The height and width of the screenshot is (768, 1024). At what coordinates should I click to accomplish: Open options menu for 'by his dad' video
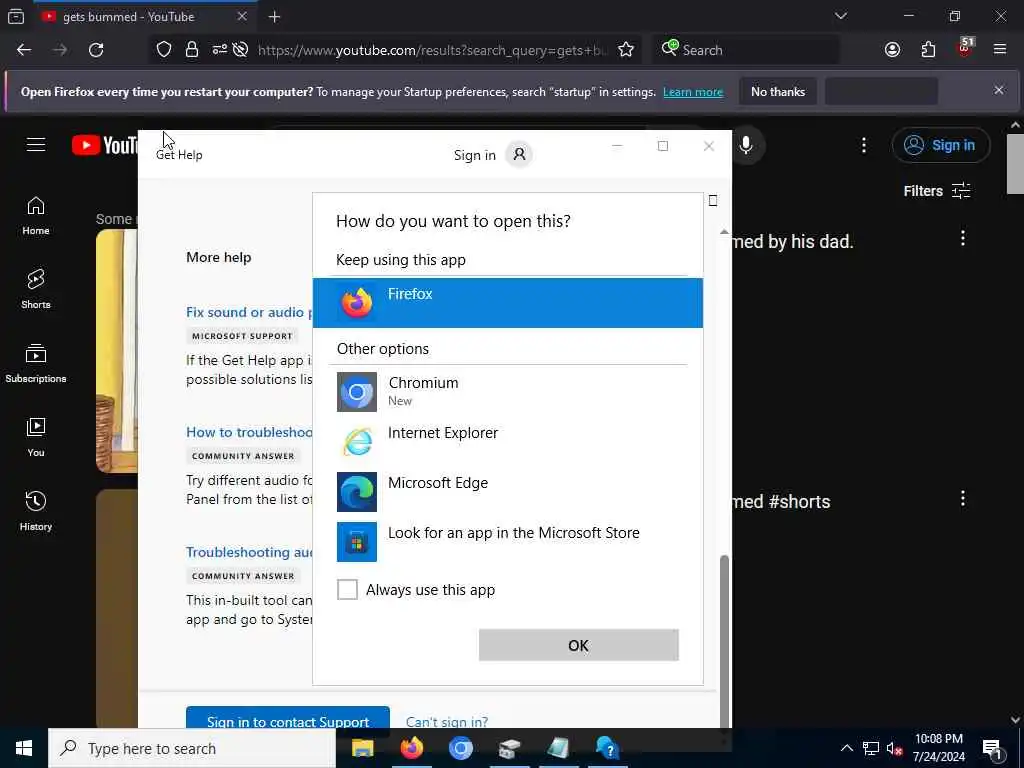tap(963, 238)
